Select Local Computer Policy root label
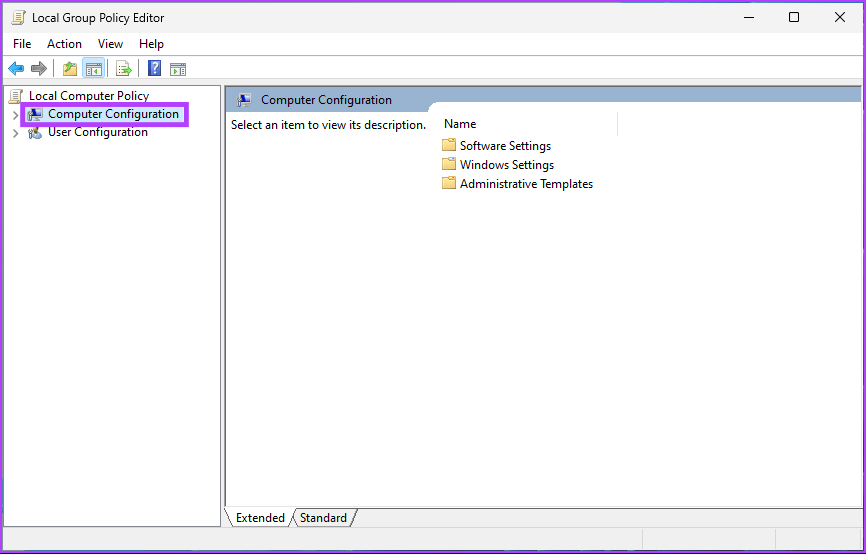This screenshot has height=554, width=866. tap(89, 96)
